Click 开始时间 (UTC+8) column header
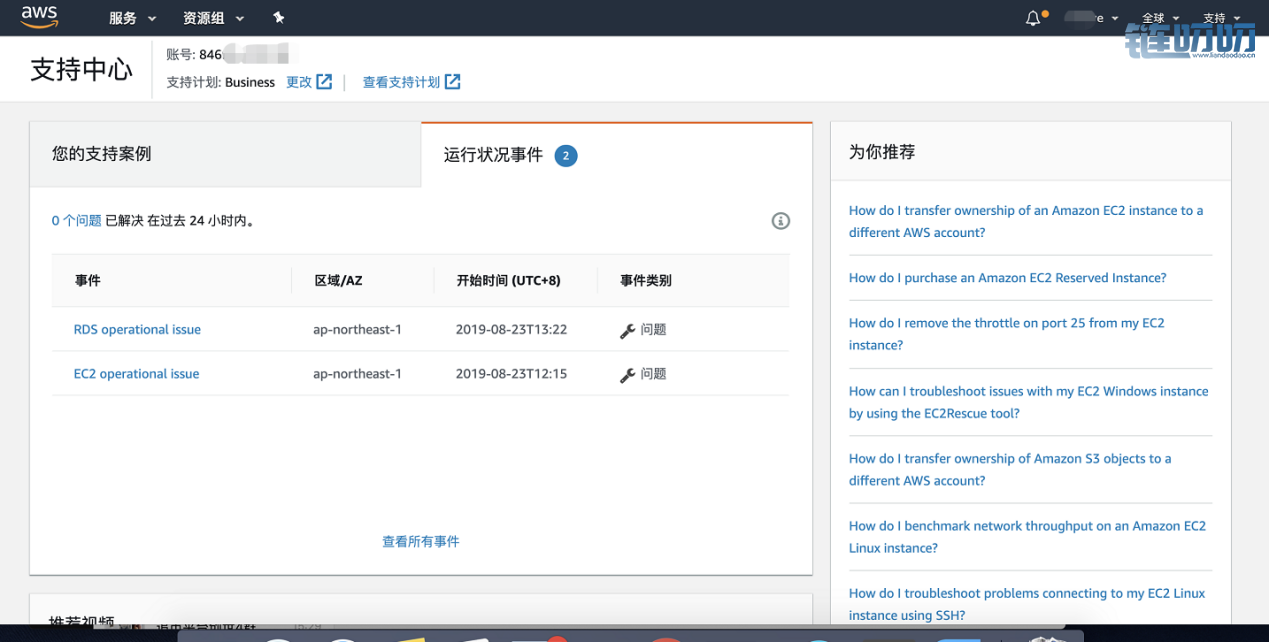Viewport: 1269px width, 642px height. point(509,280)
